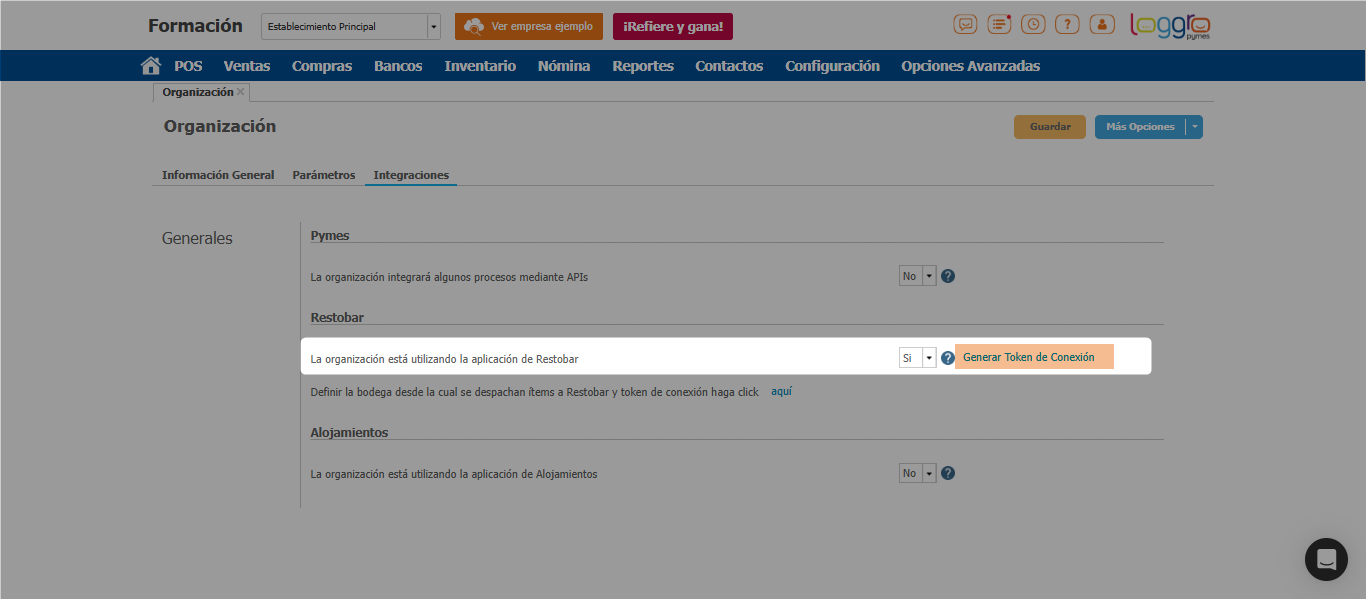Screen dimensions: 1366x599
Task: Click the clock history icon
Action: pyautogui.click(x=1033, y=25)
